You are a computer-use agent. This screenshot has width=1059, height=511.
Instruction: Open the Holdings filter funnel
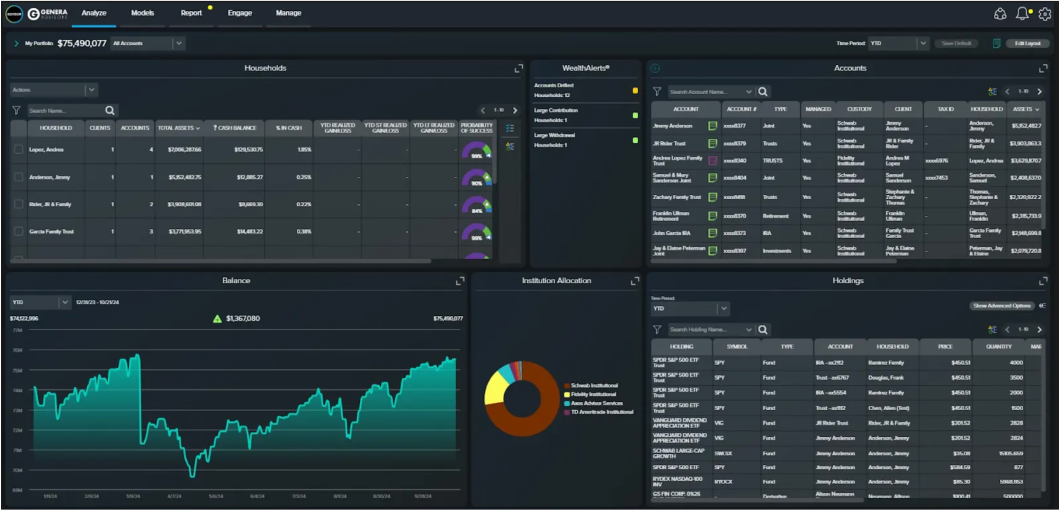pyautogui.click(x=656, y=329)
